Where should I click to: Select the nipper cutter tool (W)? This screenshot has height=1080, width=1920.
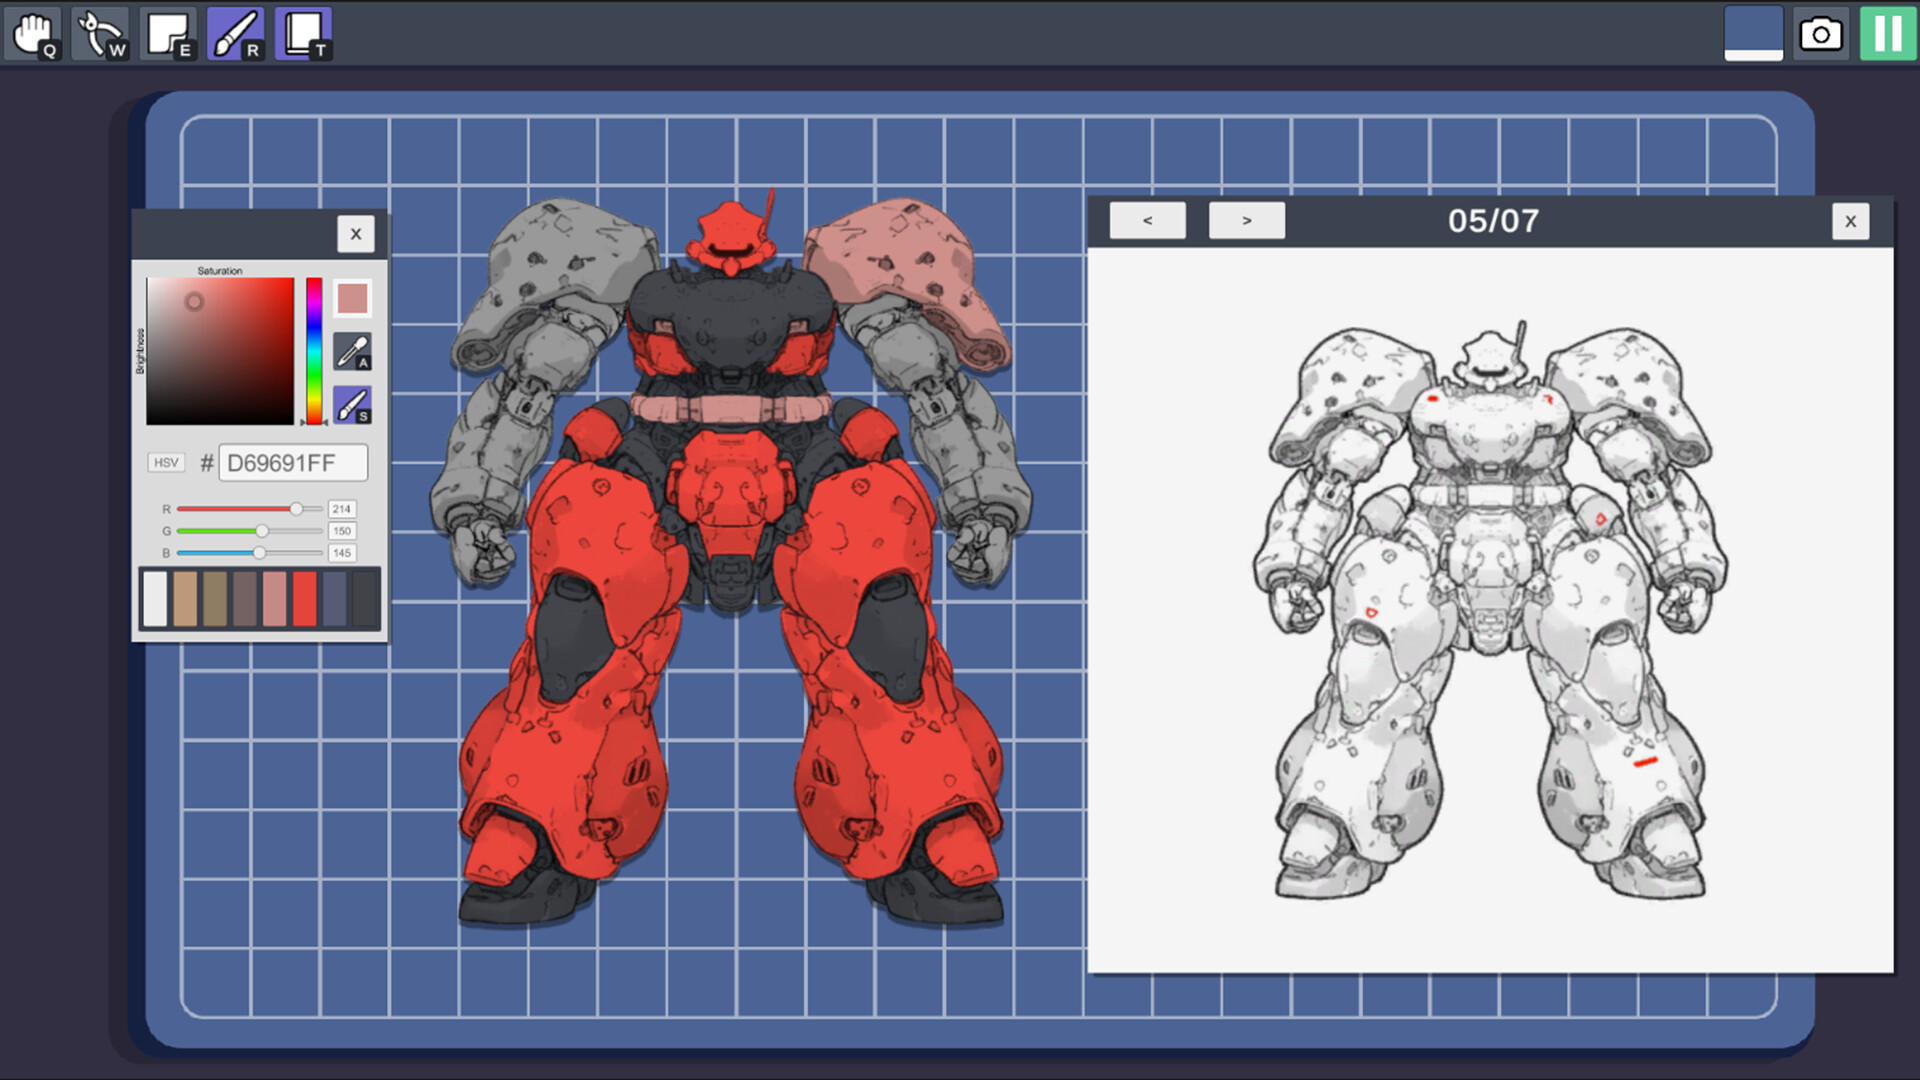101,34
